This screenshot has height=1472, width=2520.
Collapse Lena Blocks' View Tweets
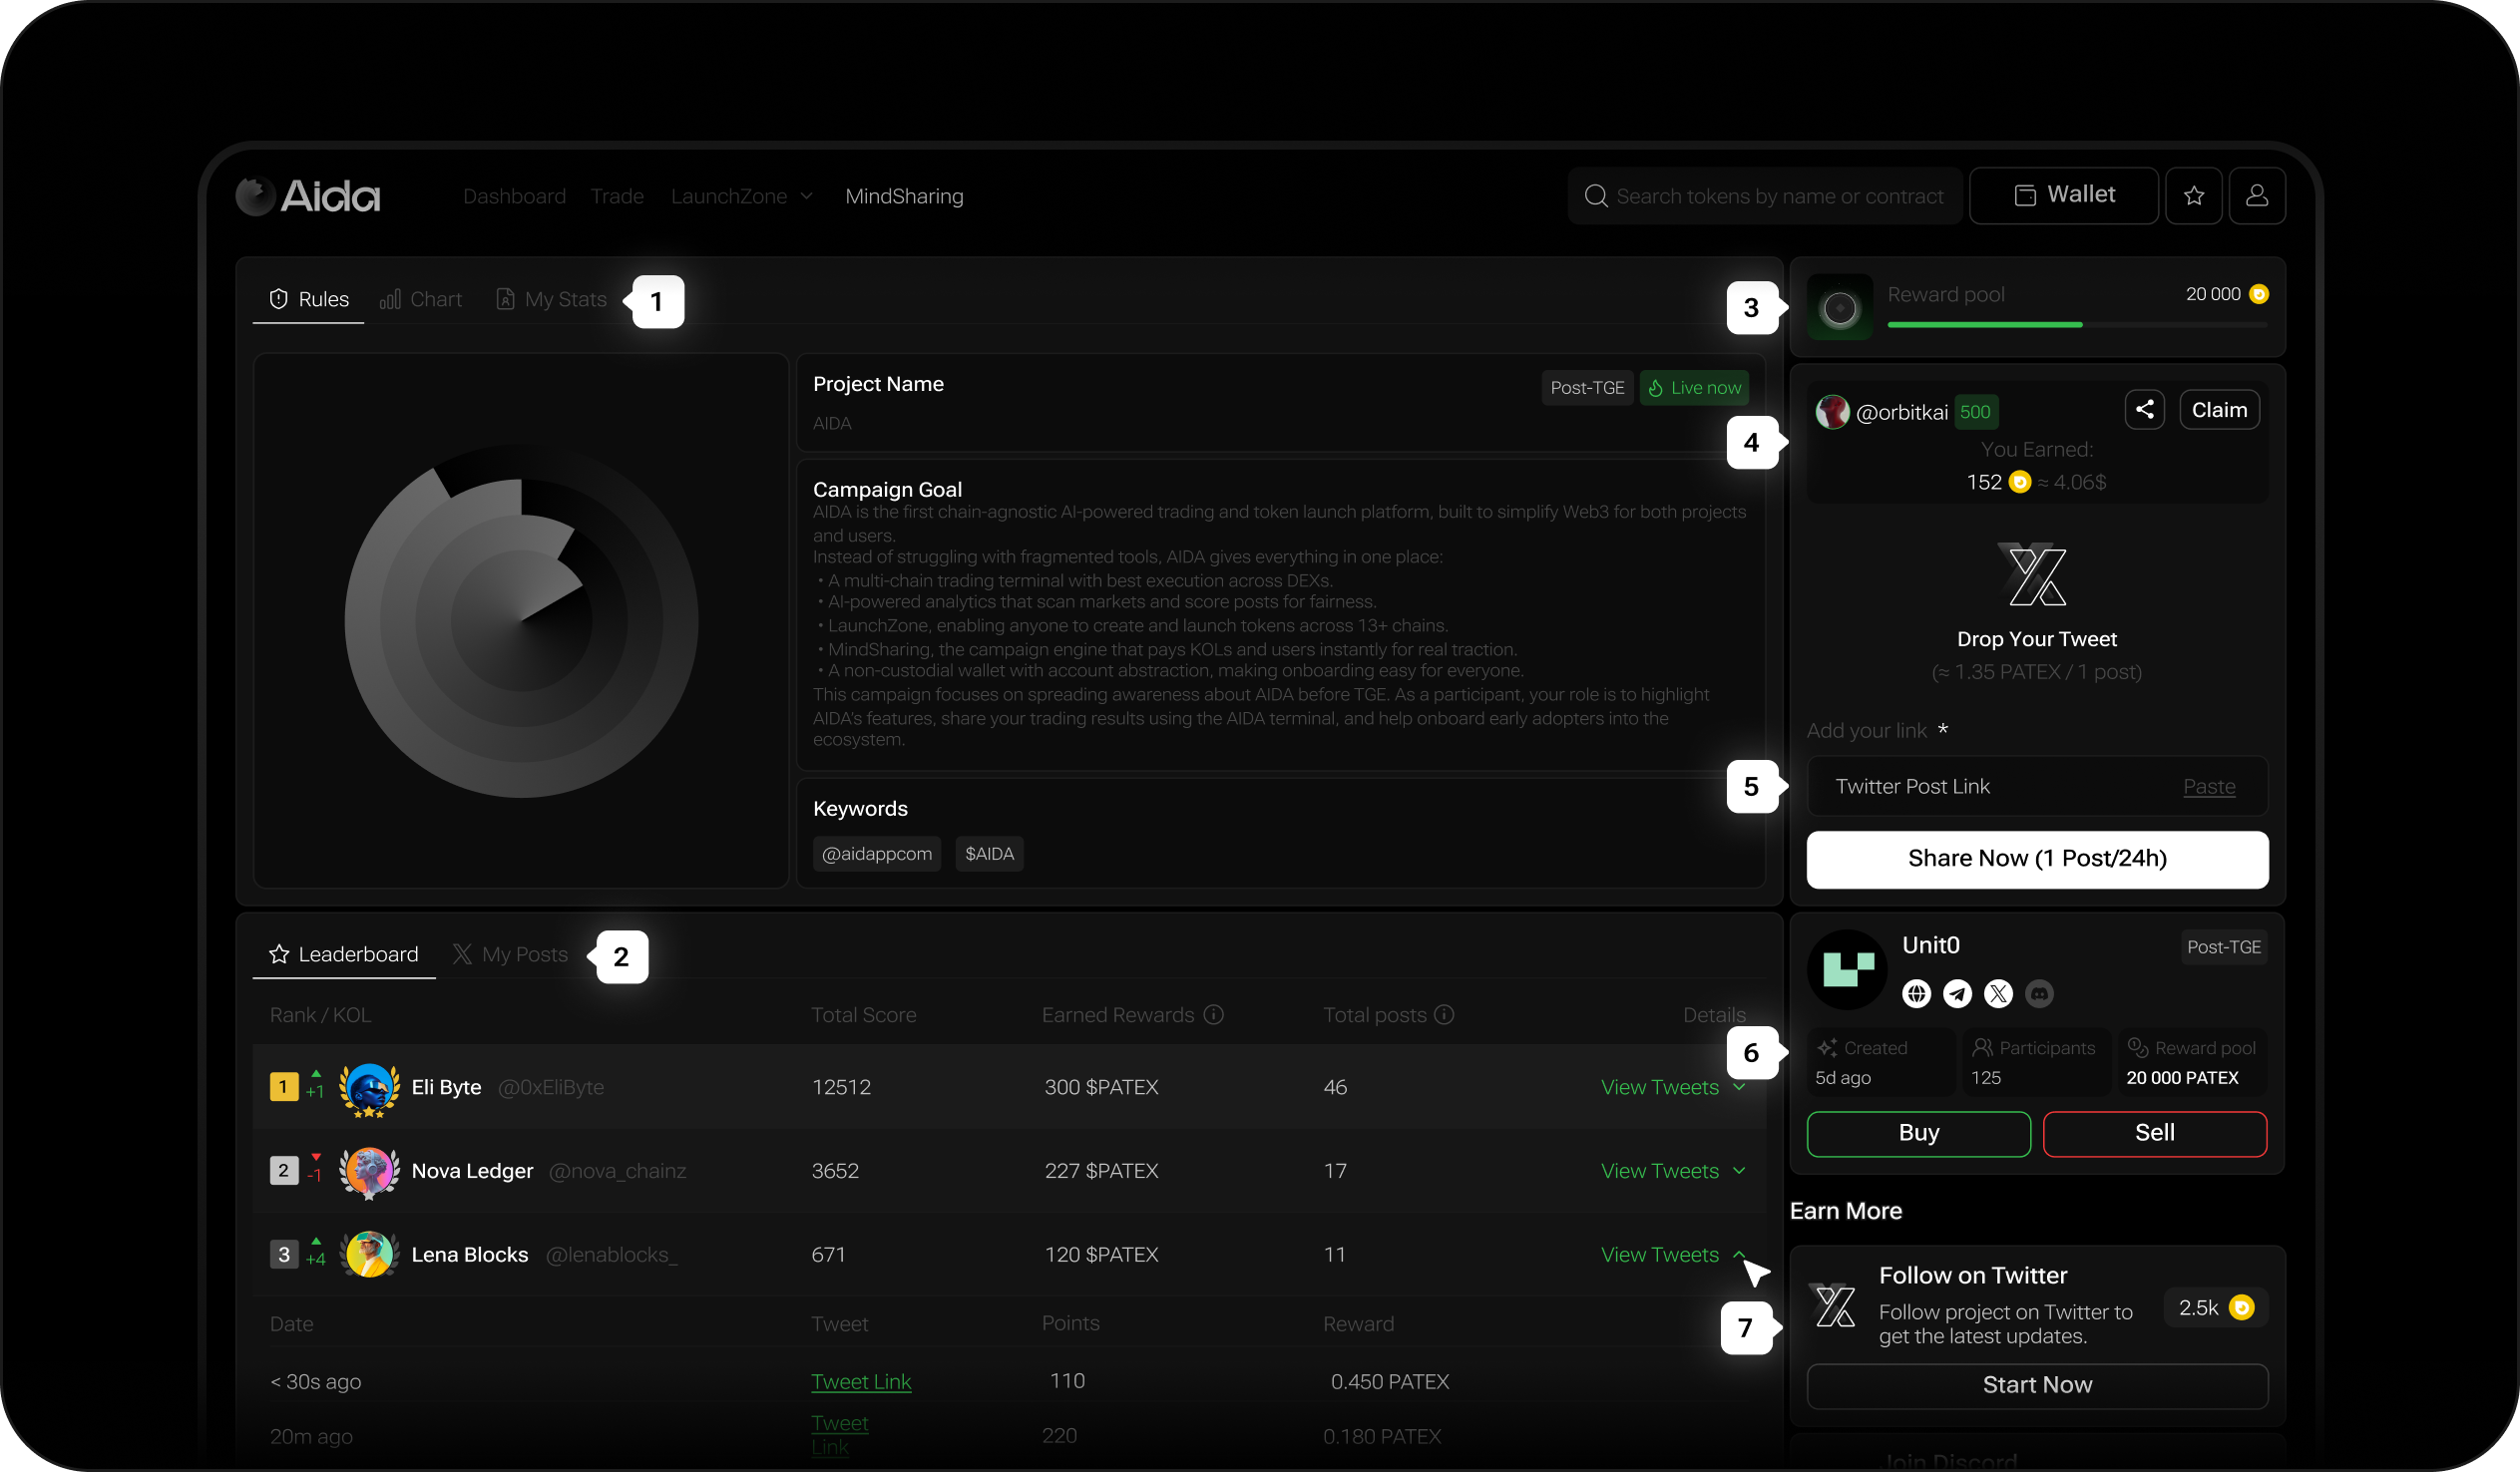click(x=1672, y=1255)
